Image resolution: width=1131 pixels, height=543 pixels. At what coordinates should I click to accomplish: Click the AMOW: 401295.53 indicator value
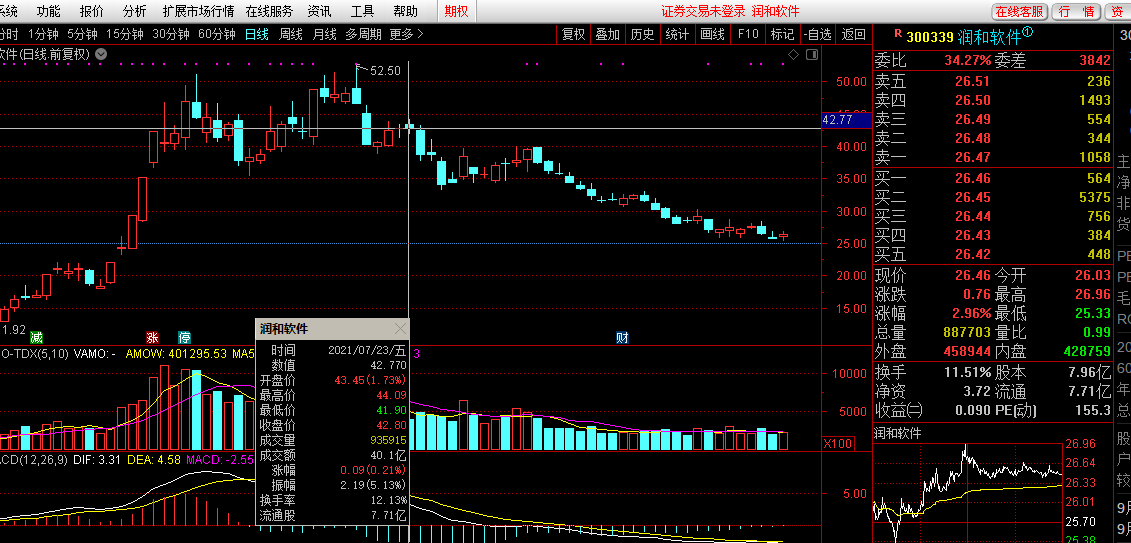(177, 354)
